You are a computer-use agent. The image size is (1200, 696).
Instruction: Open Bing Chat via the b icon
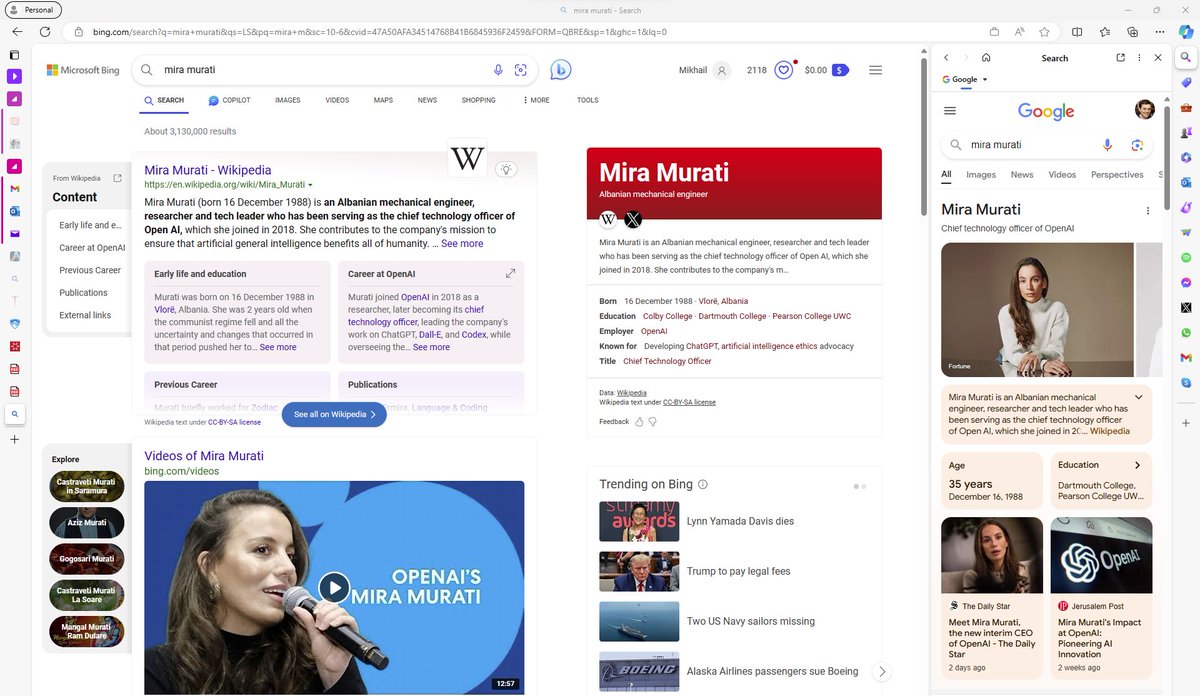[561, 68]
